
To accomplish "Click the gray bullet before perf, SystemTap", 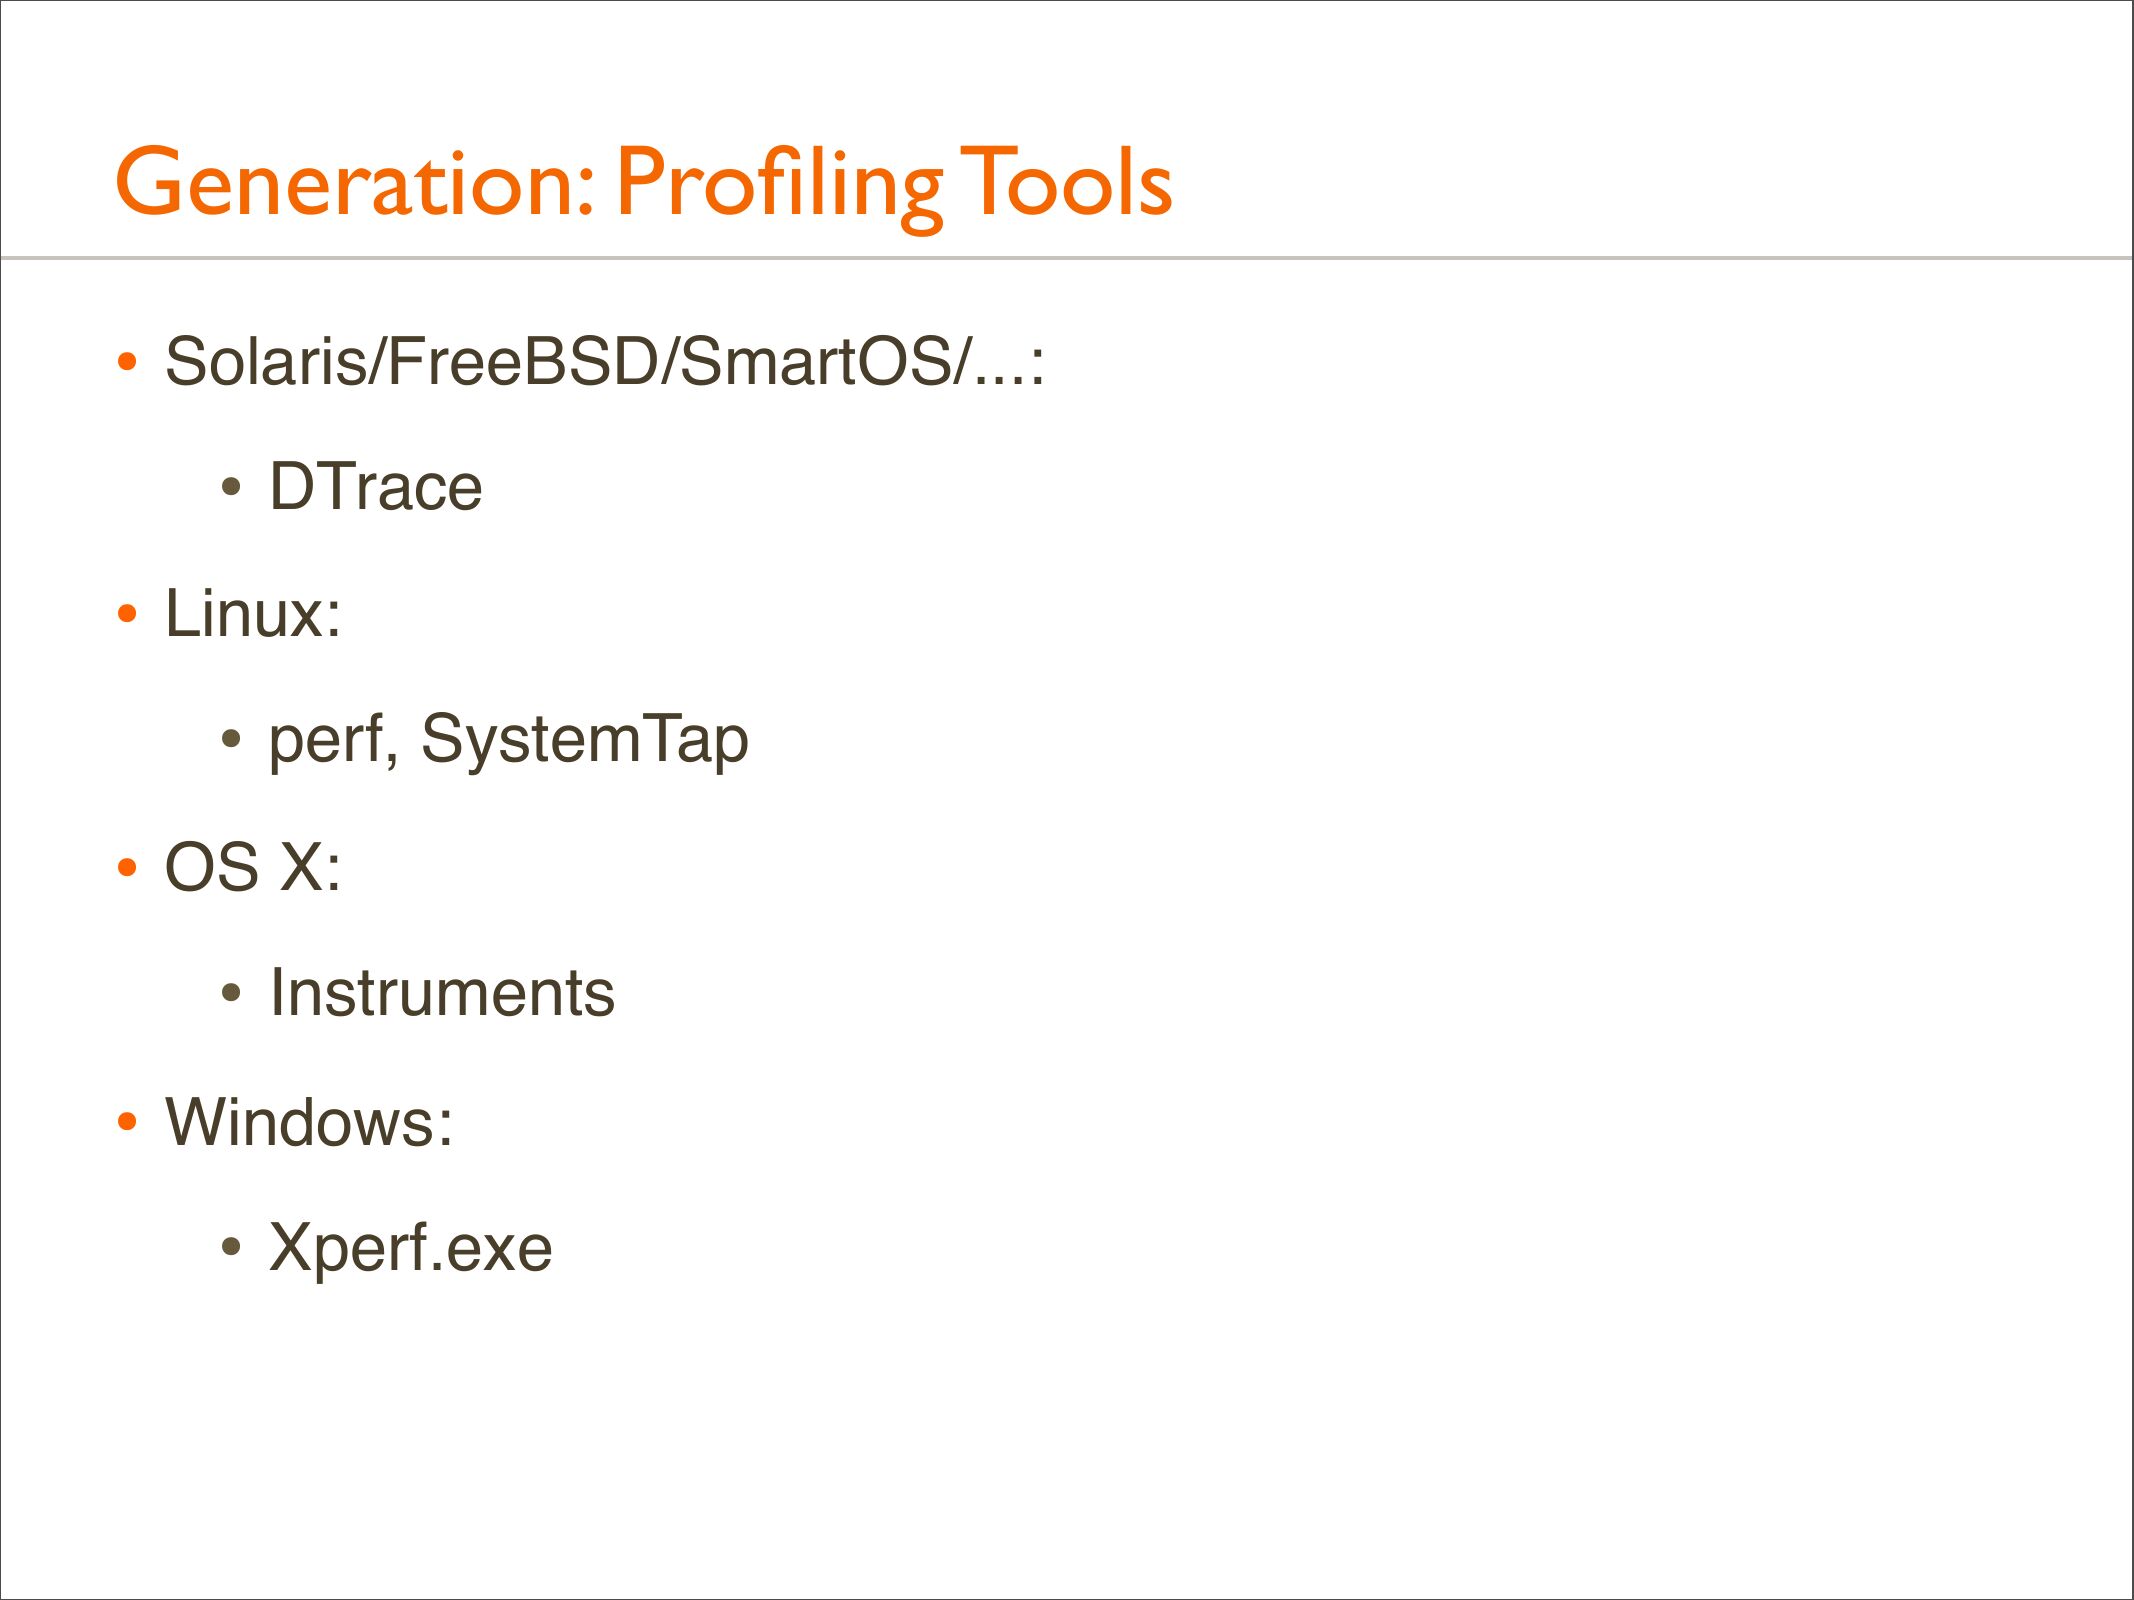I will click(232, 740).
